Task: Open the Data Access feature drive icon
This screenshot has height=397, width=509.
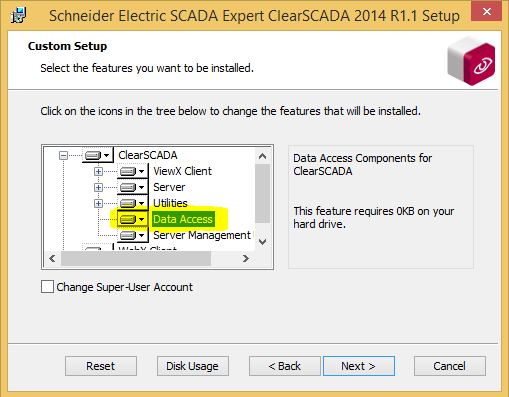Action: pos(132,219)
